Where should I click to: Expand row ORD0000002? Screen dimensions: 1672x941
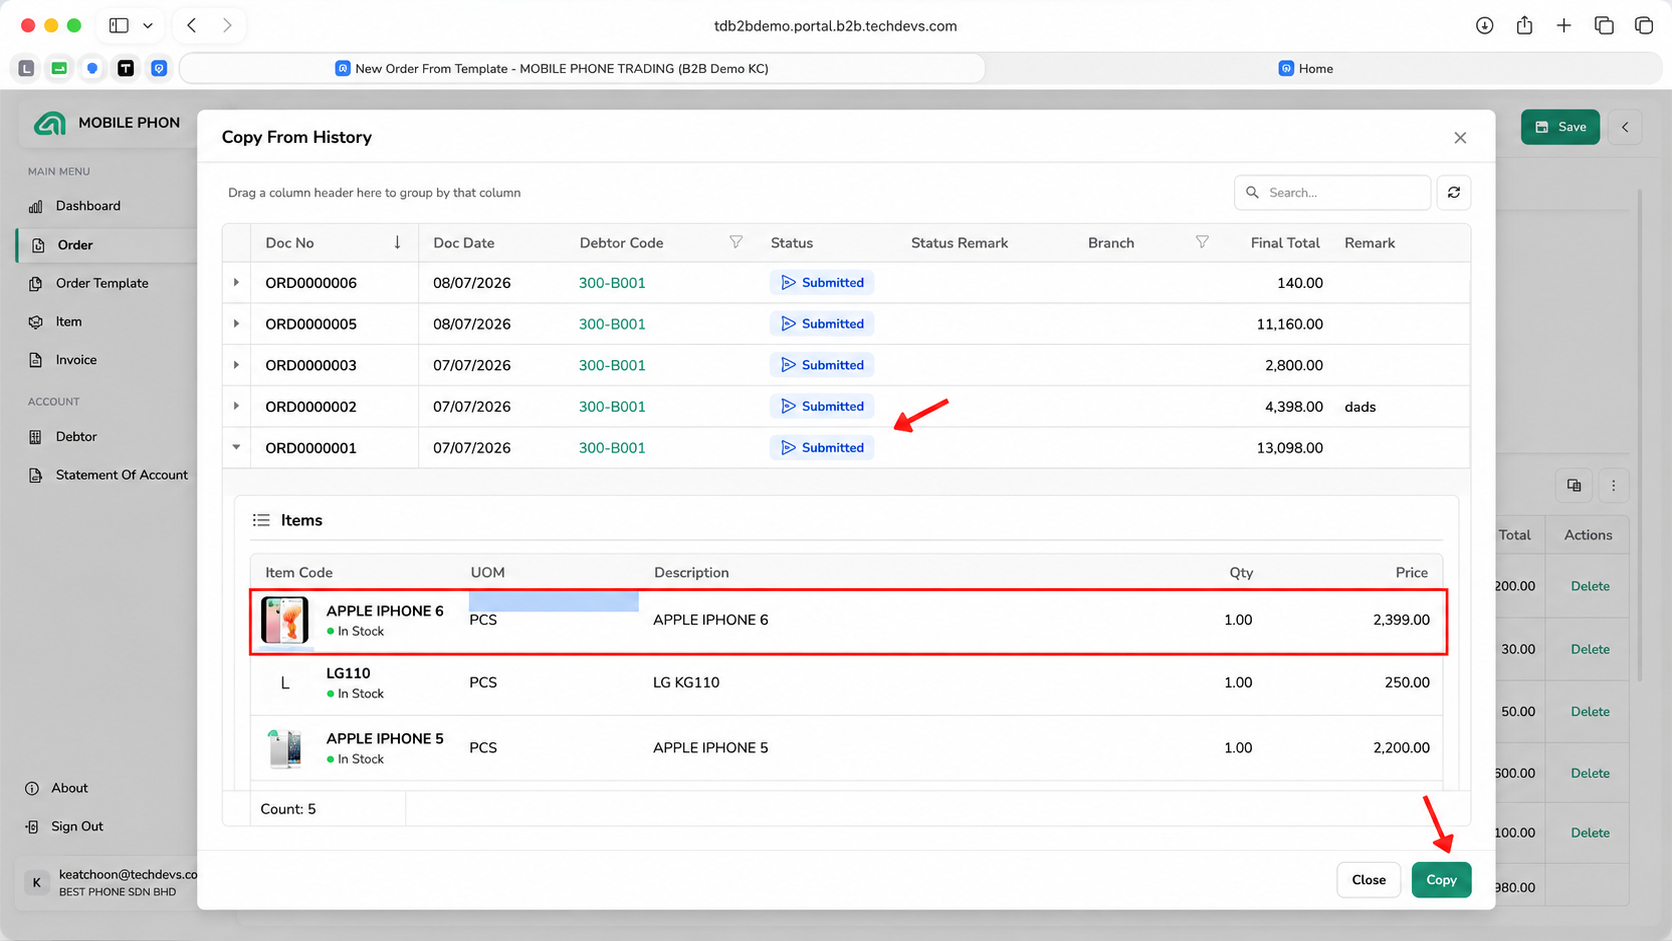pyautogui.click(x=236, y=406)
